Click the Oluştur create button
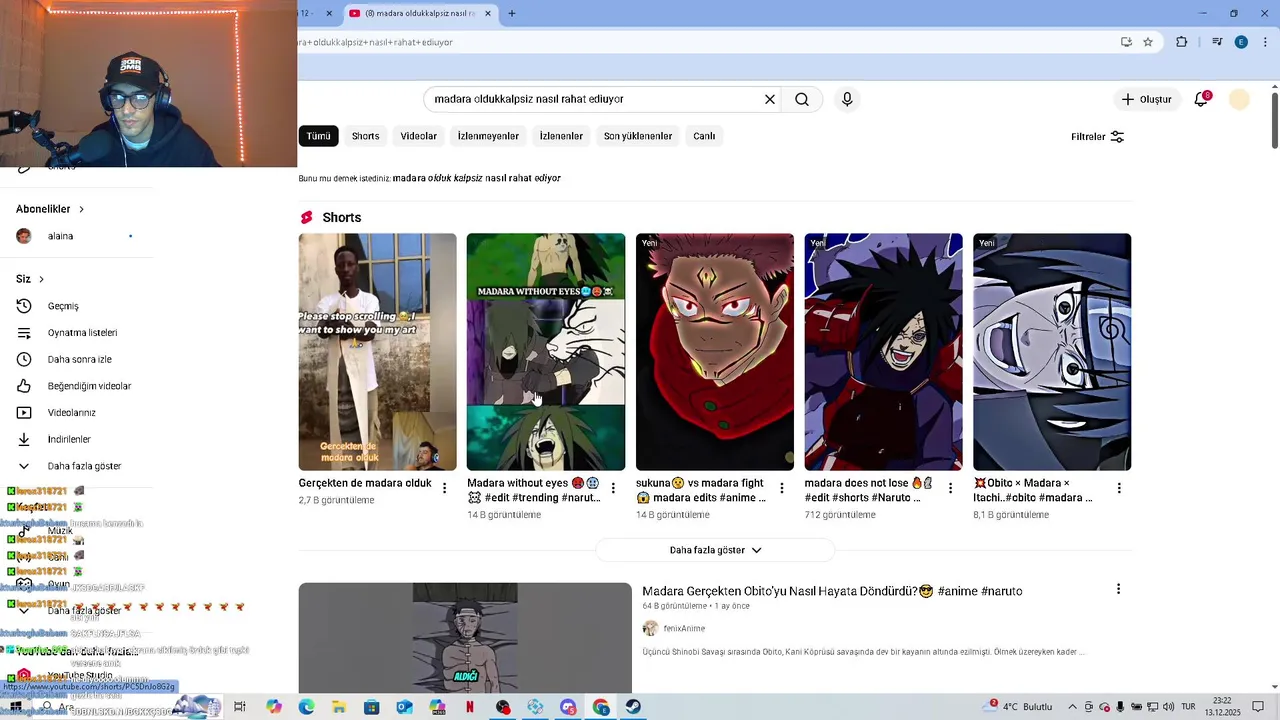Screen dimensions: 1280x720 [1146, 99]
